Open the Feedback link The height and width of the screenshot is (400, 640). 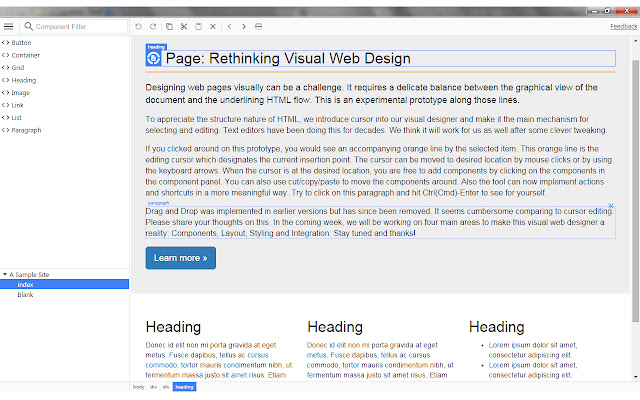tap(623, 26)
